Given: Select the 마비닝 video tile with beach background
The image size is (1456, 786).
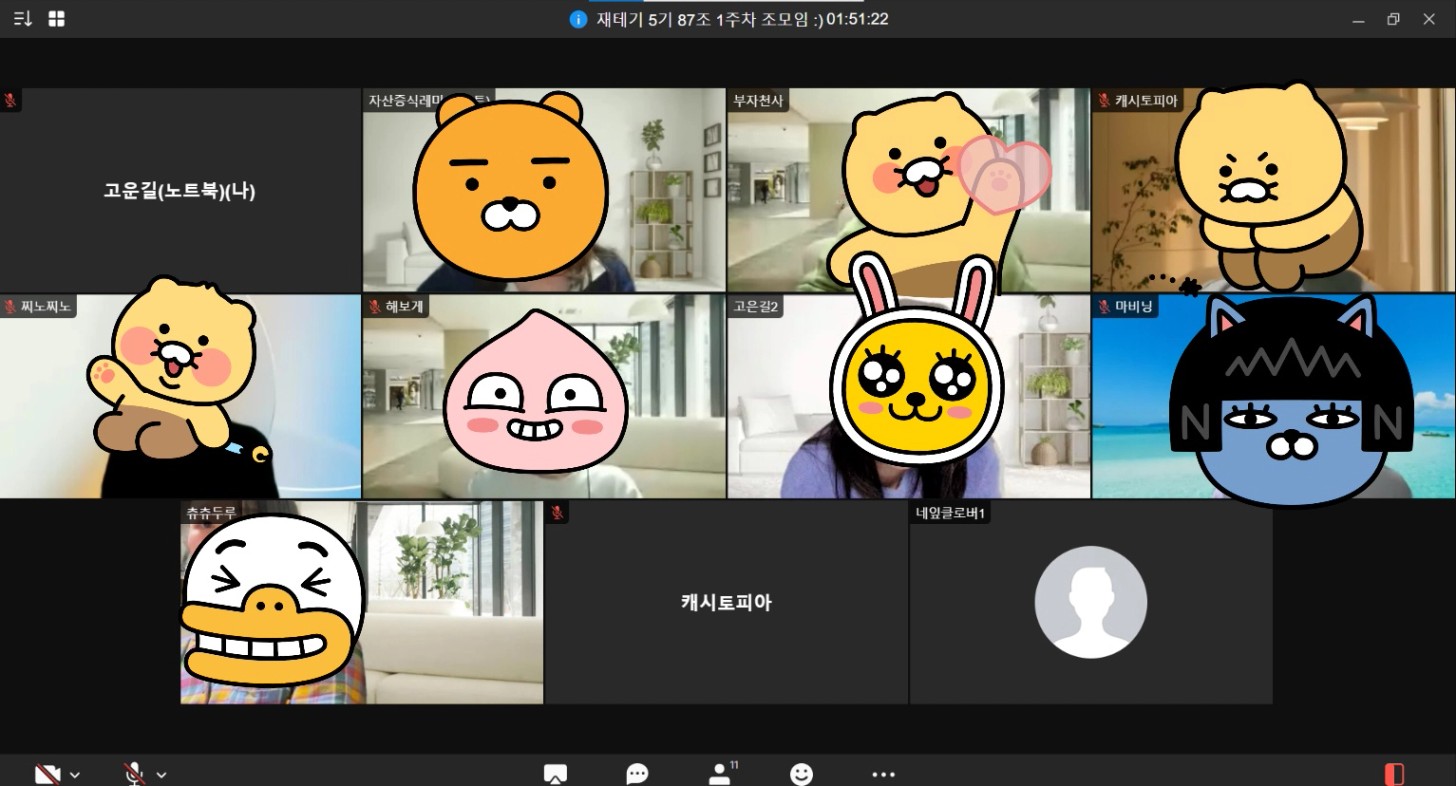Looking at the screenshot, I should pyautogui.click(x=1273, y=396).
